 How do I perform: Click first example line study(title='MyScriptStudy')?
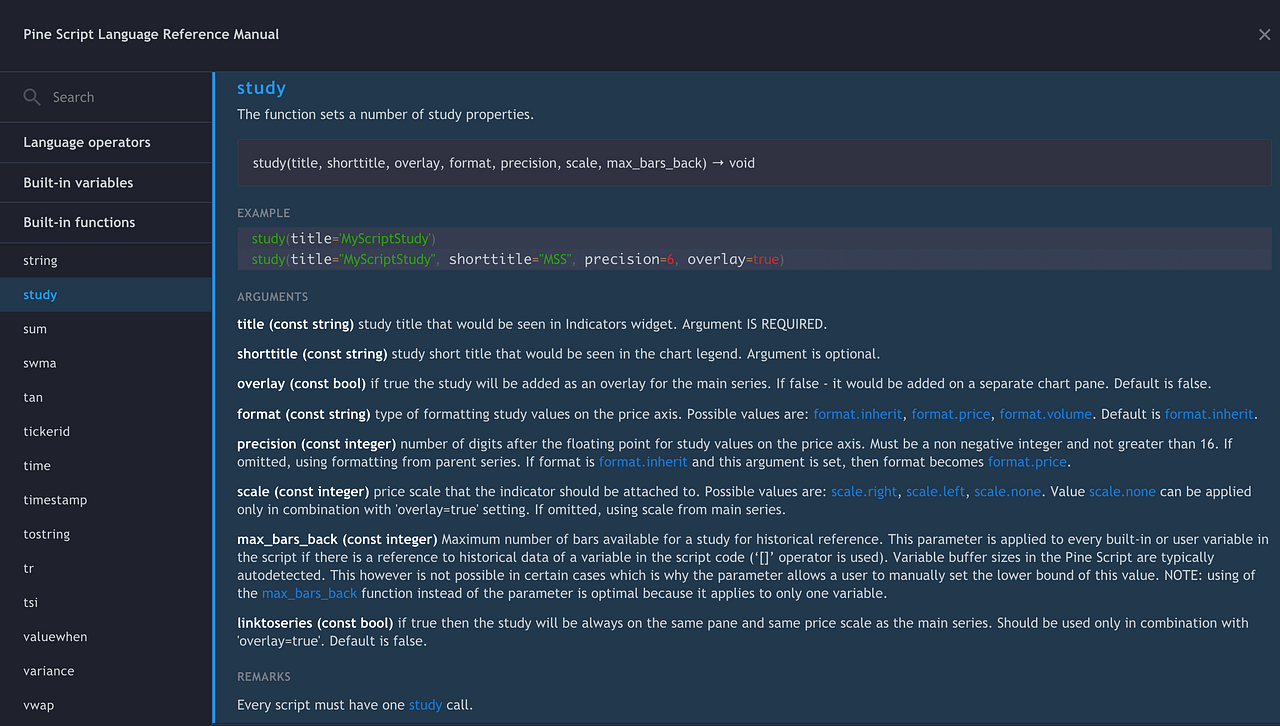tap(344, 239)
